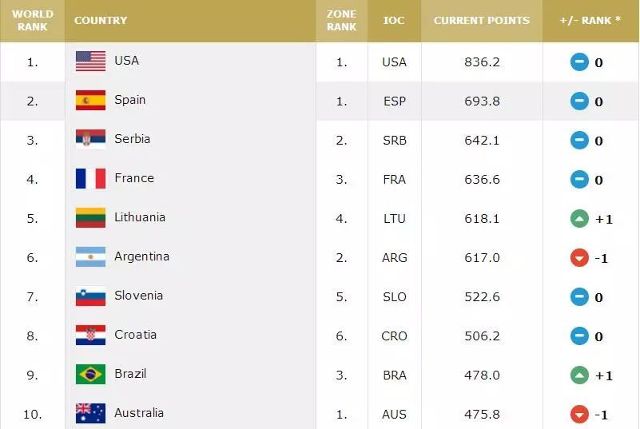Open the Argentina country link
640x429 pixels.
(x=142, y=256)
